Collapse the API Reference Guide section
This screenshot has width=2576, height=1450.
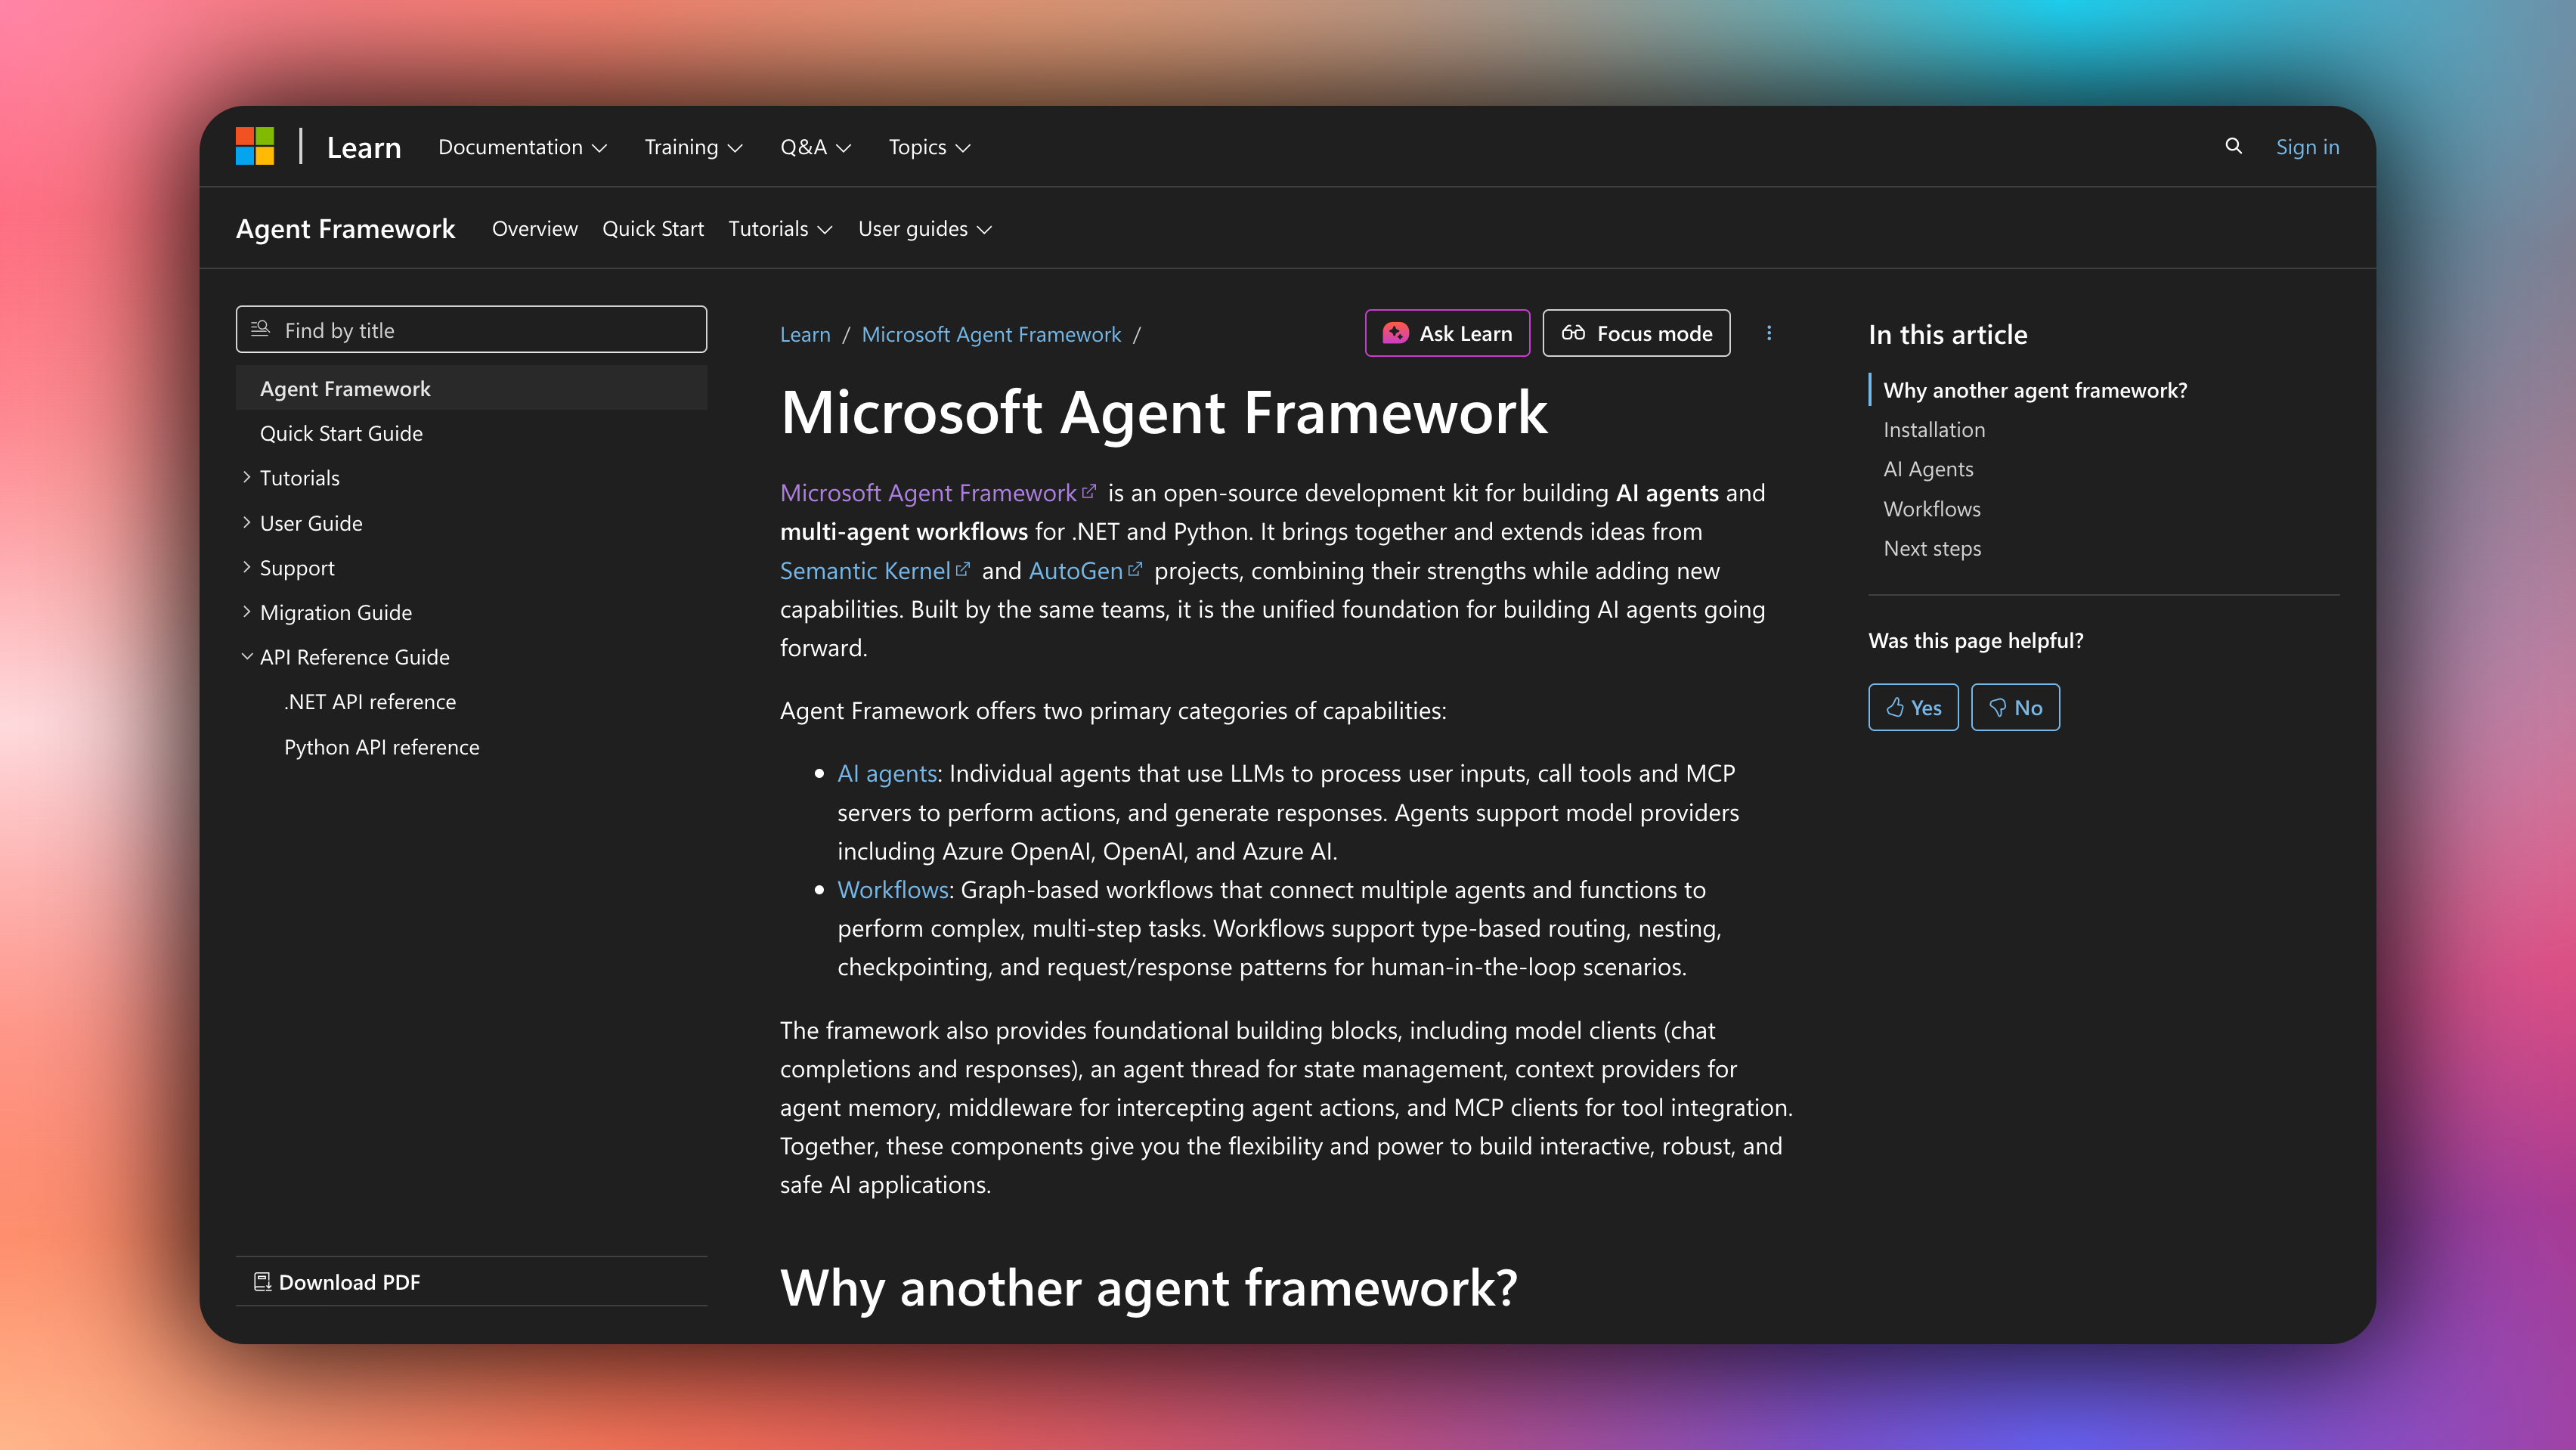coord(248,656)
